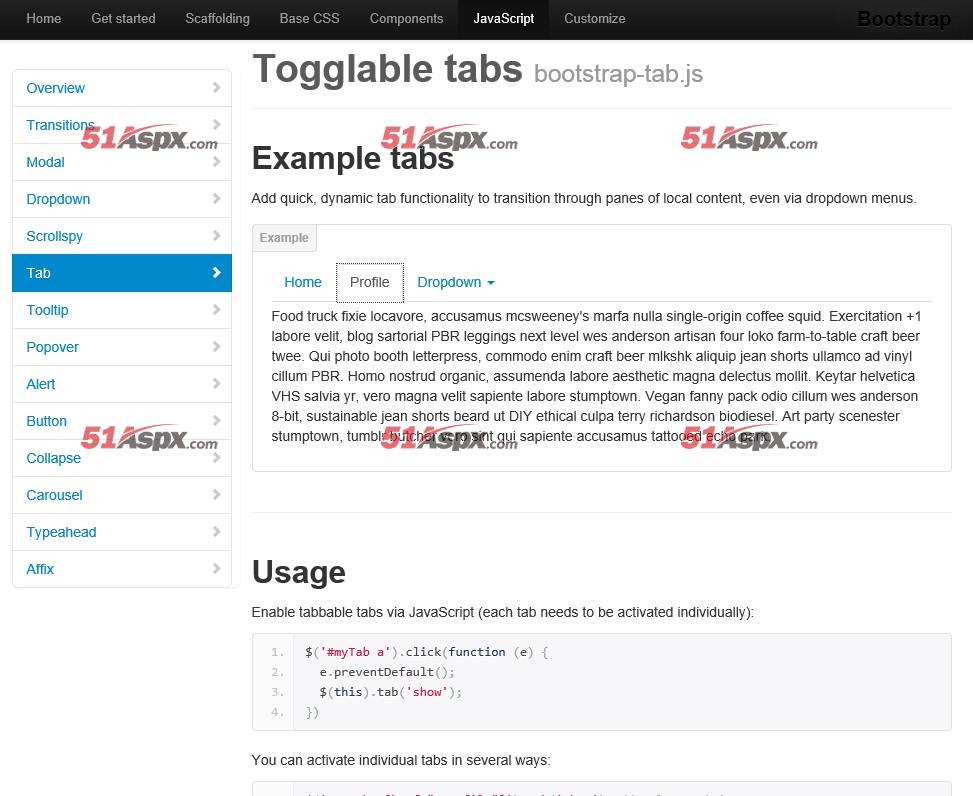
Task: Click 'Add quick, dynamic tab functionality' description
Action: click(584, 199)
